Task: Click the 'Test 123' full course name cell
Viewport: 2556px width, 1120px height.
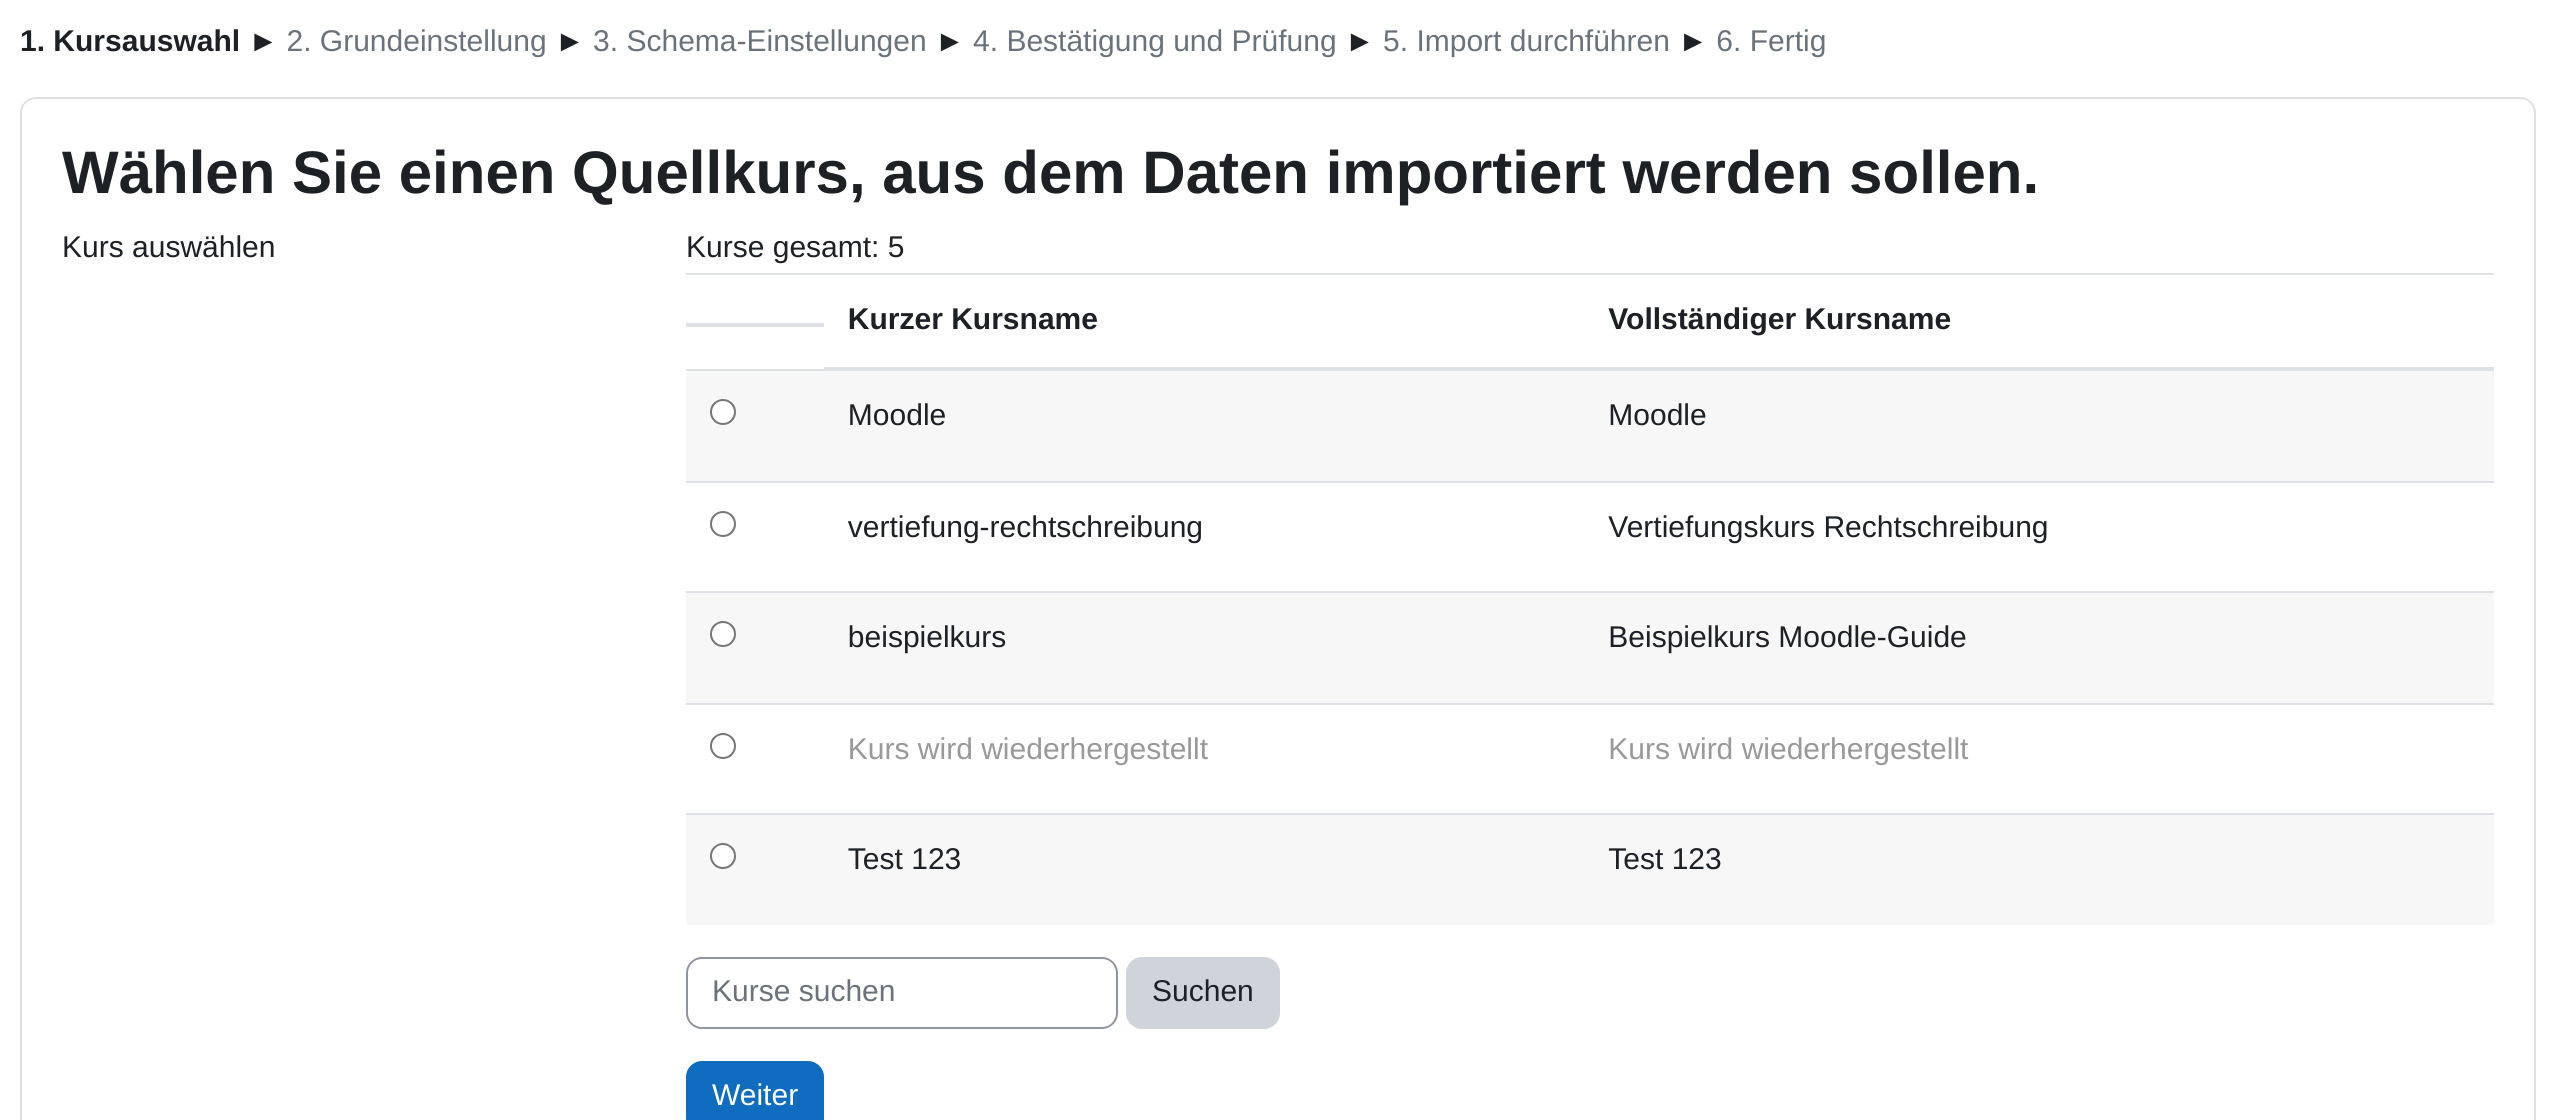Action: (x=1665, y=859)
